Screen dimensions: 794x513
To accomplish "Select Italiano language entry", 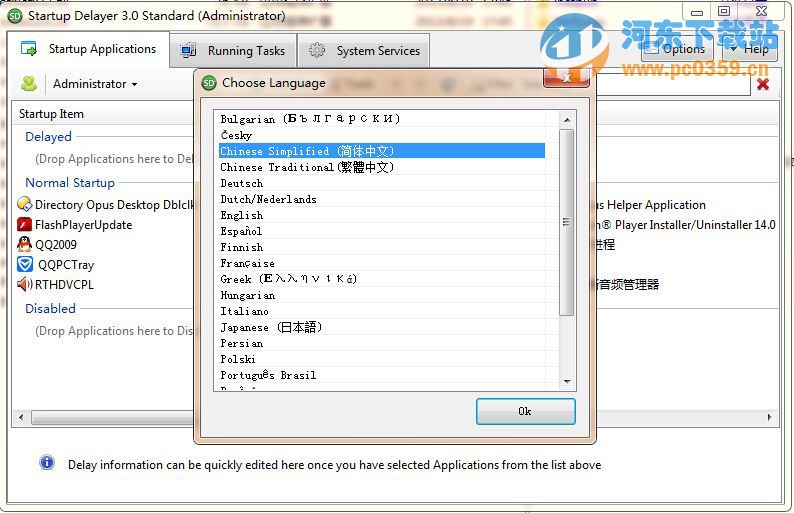I will coord(382,311).
